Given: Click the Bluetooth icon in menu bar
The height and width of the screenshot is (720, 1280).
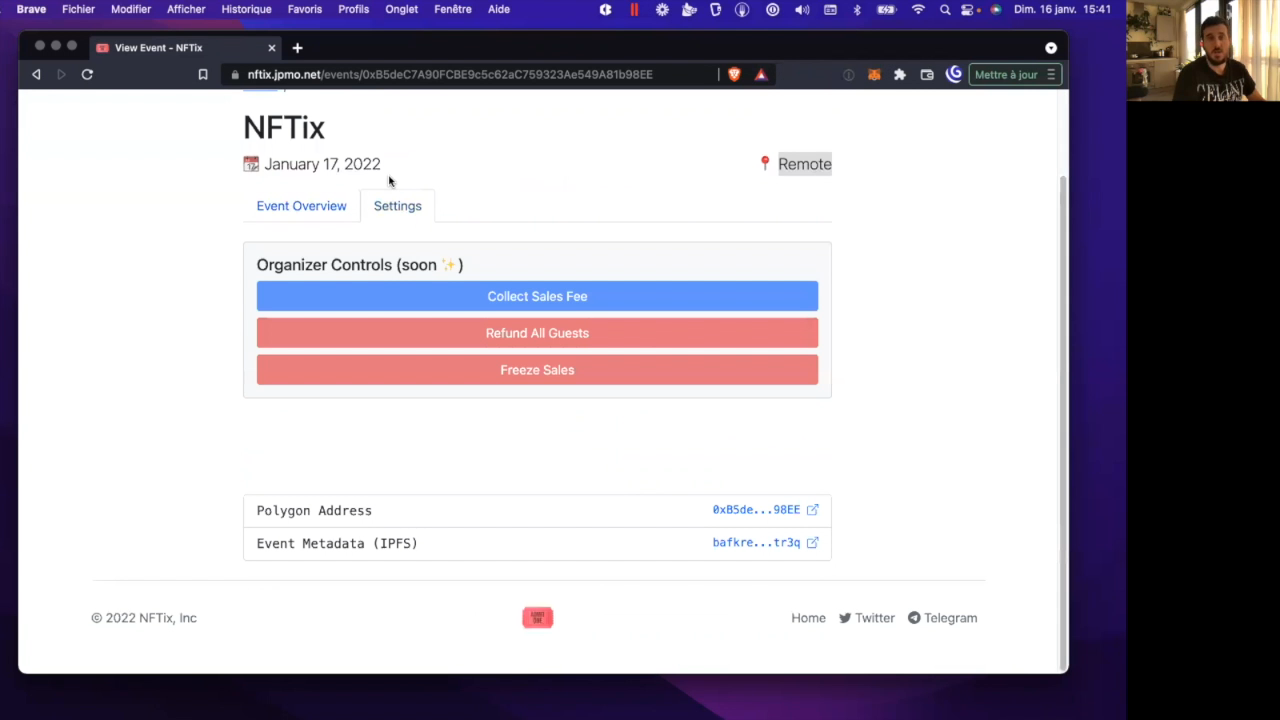Looking at the screenshot, I should [857, 9].
